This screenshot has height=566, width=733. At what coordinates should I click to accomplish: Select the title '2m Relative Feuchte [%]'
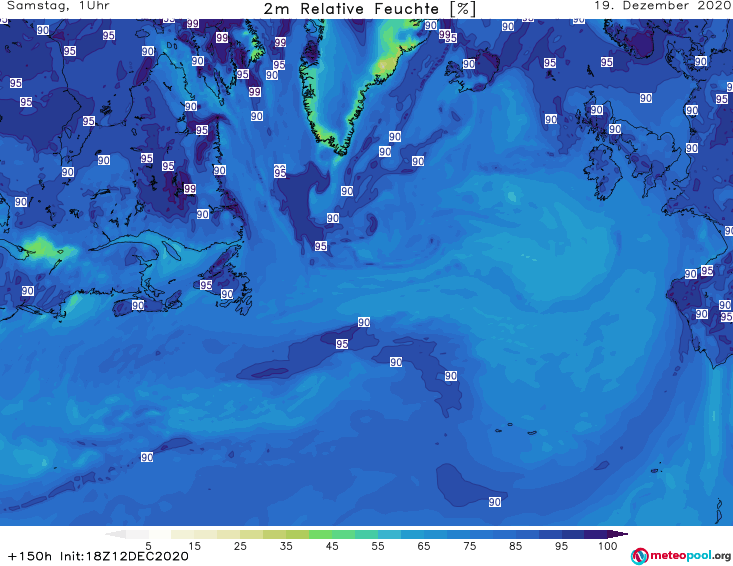click(369, 9)
